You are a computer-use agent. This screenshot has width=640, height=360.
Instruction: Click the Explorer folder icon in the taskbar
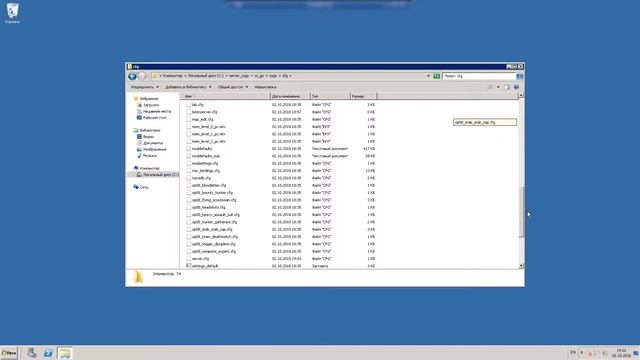pyautogui.click(x=64, y=353)
